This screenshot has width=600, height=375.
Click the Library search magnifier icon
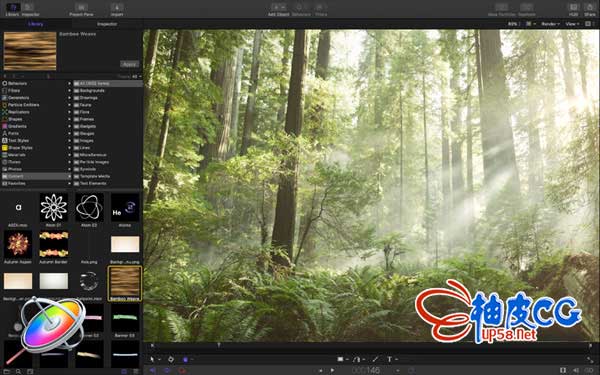[18, 371]
